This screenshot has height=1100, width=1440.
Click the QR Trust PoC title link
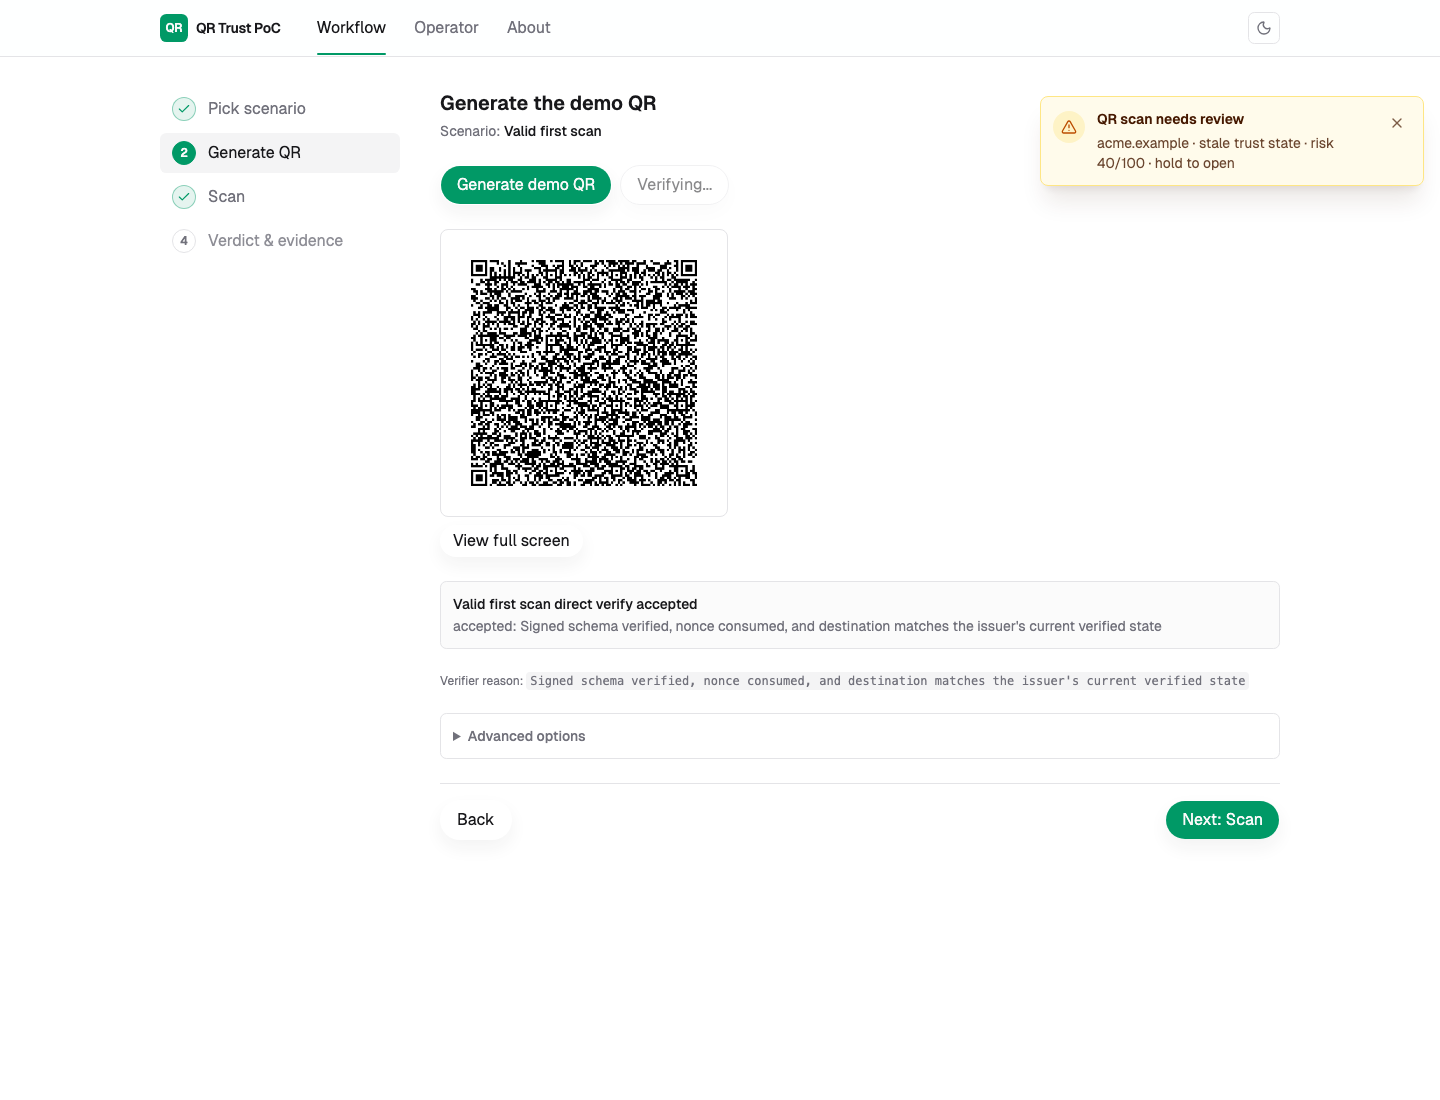click(x=238, y=28)
